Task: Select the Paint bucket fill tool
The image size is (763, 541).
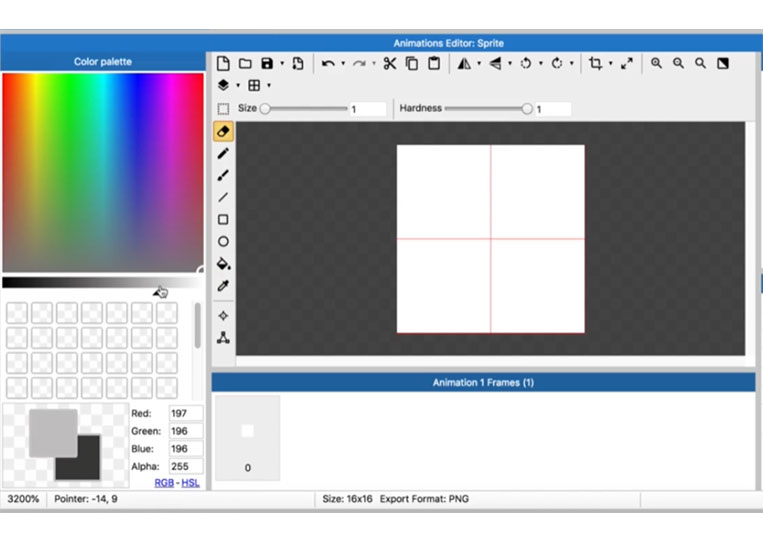Action: 223,264
